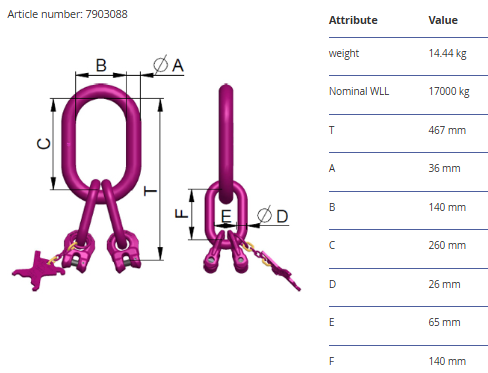
Task: Select the A value 36 mm
Action: [444, 168]
